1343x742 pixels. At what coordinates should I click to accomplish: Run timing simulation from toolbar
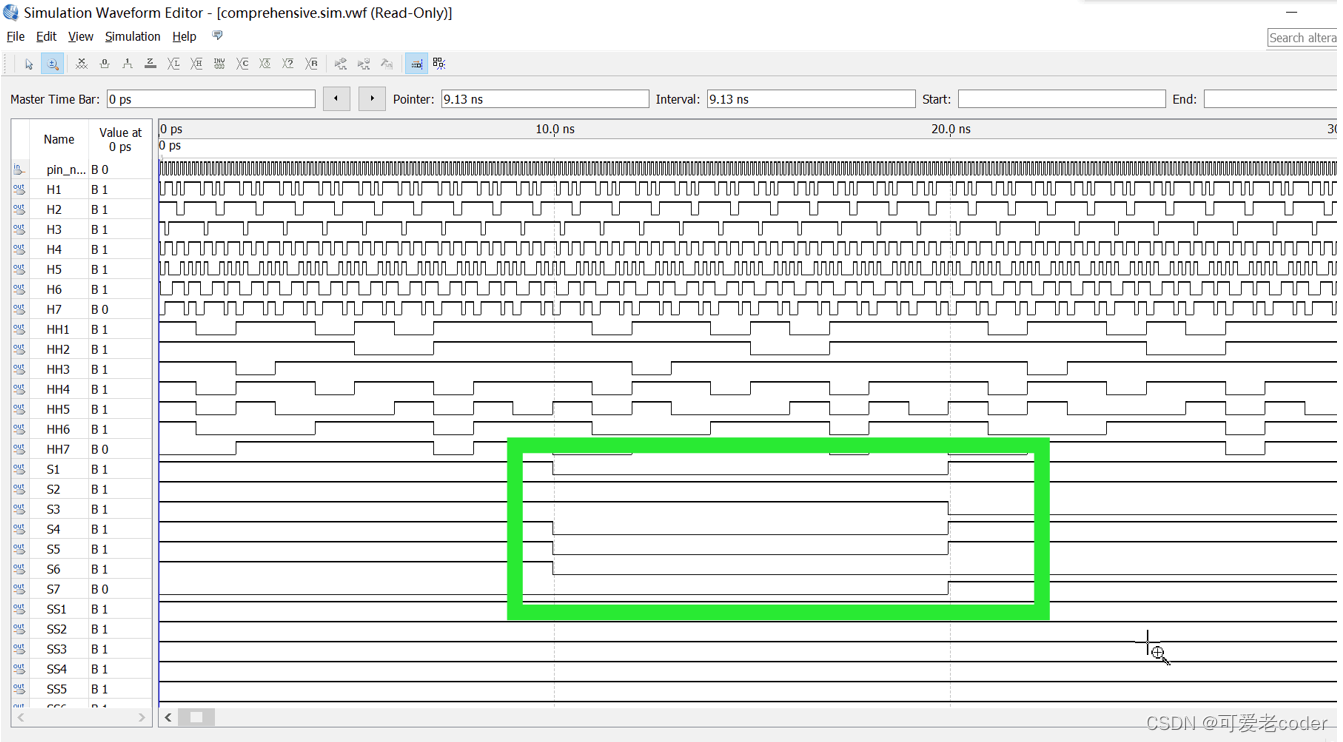[x=364, y=64]
